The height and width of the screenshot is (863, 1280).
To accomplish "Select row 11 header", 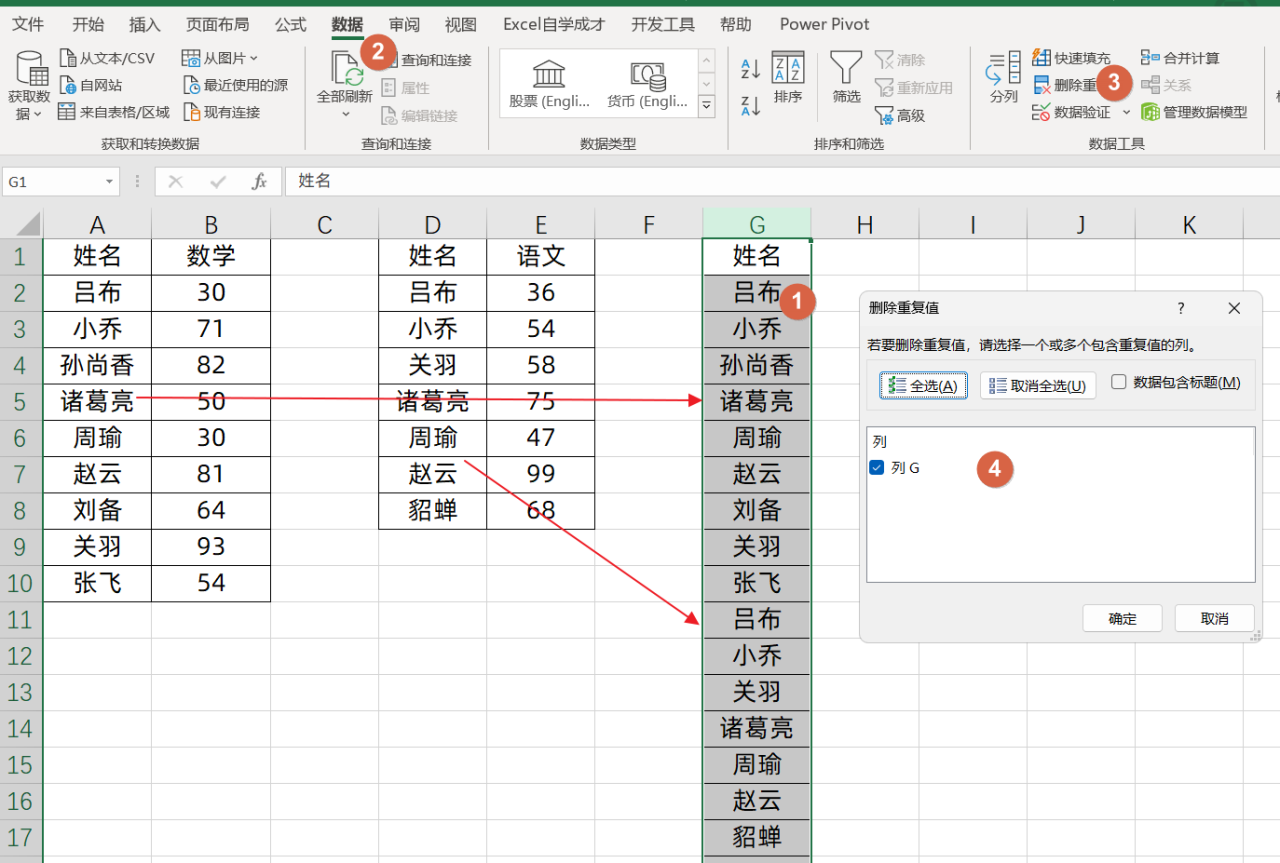I will [x=21, y=620].
